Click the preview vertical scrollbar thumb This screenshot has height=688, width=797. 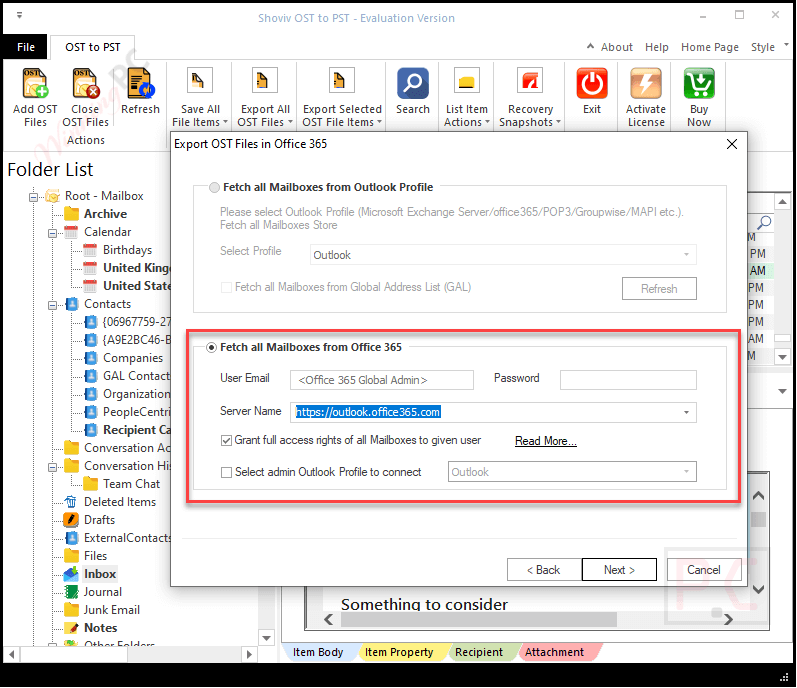tap(758, 519)
